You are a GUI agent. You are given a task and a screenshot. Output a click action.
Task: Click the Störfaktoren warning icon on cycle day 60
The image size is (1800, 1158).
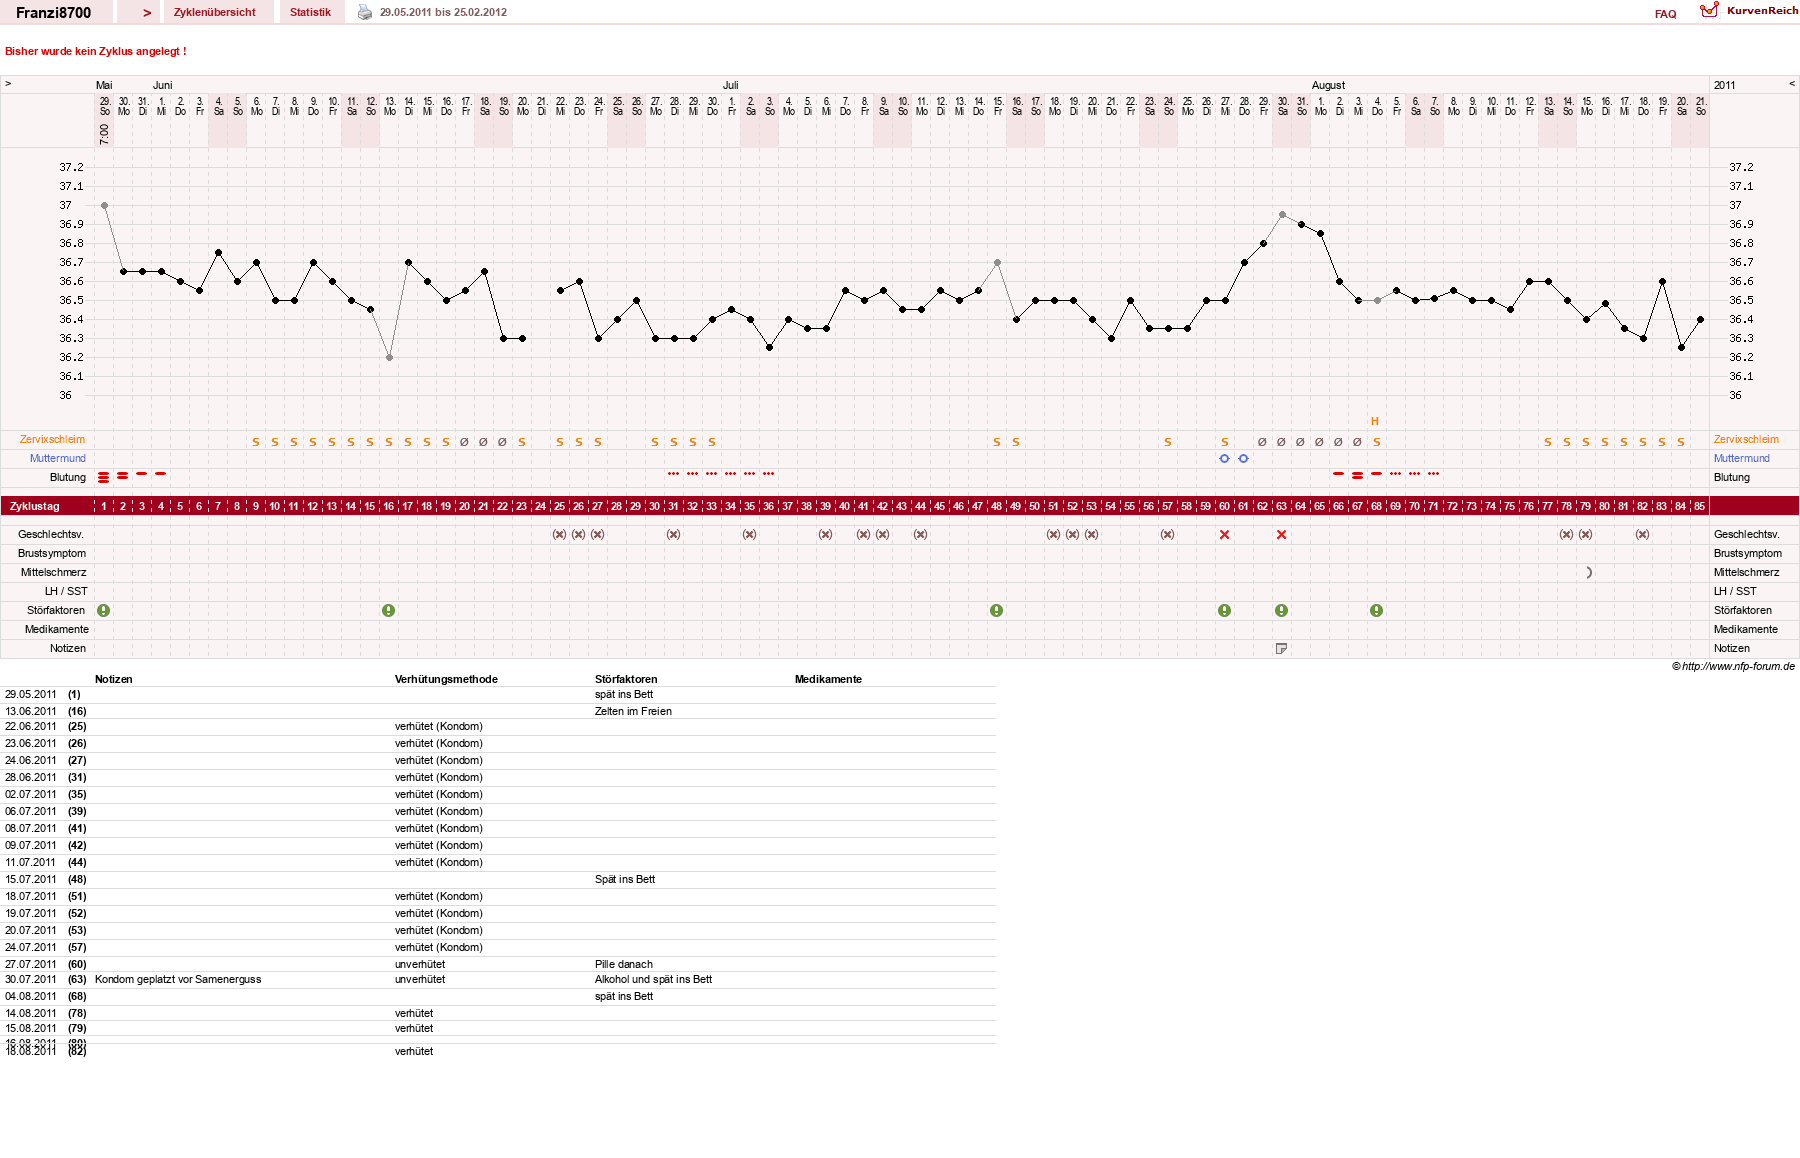click(1224, 610)
